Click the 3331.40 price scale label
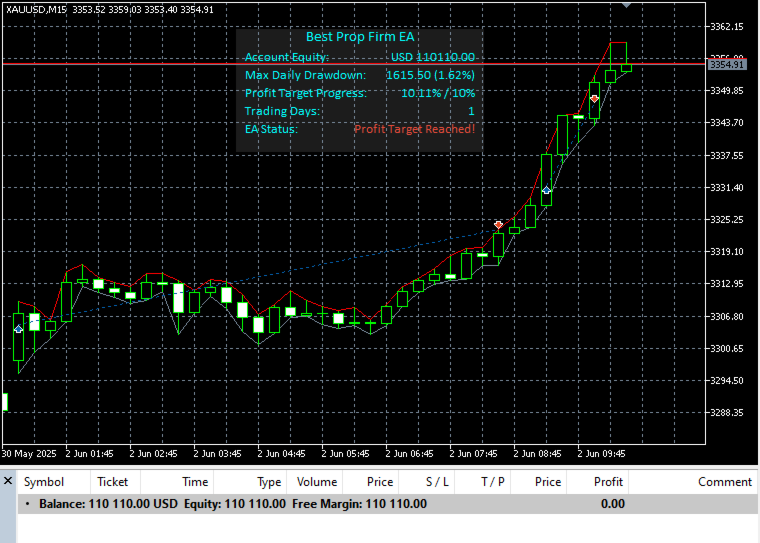 727,188
